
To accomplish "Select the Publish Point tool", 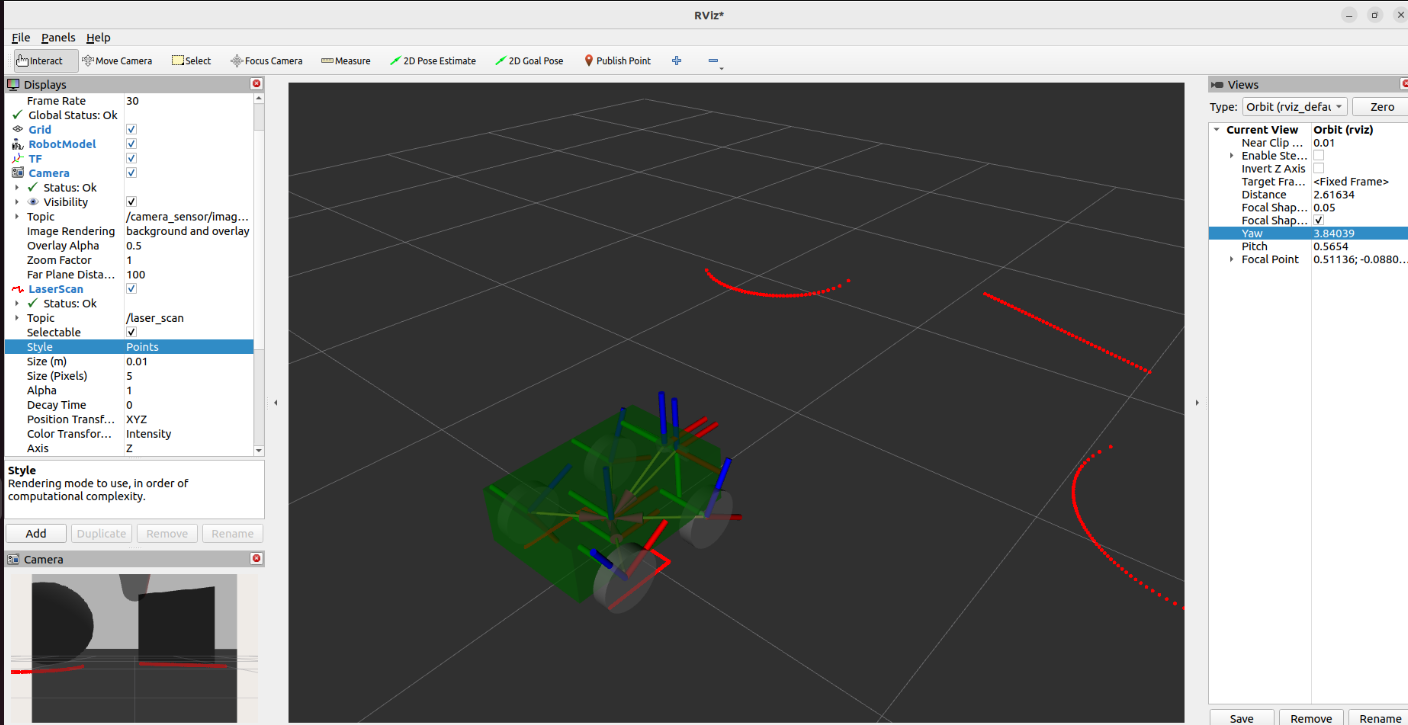I will point(617,61).
